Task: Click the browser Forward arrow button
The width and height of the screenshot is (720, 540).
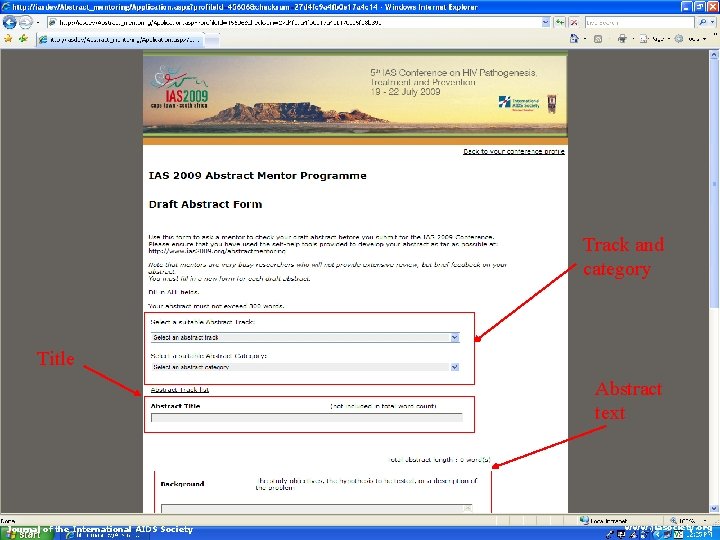Action: 26,22
